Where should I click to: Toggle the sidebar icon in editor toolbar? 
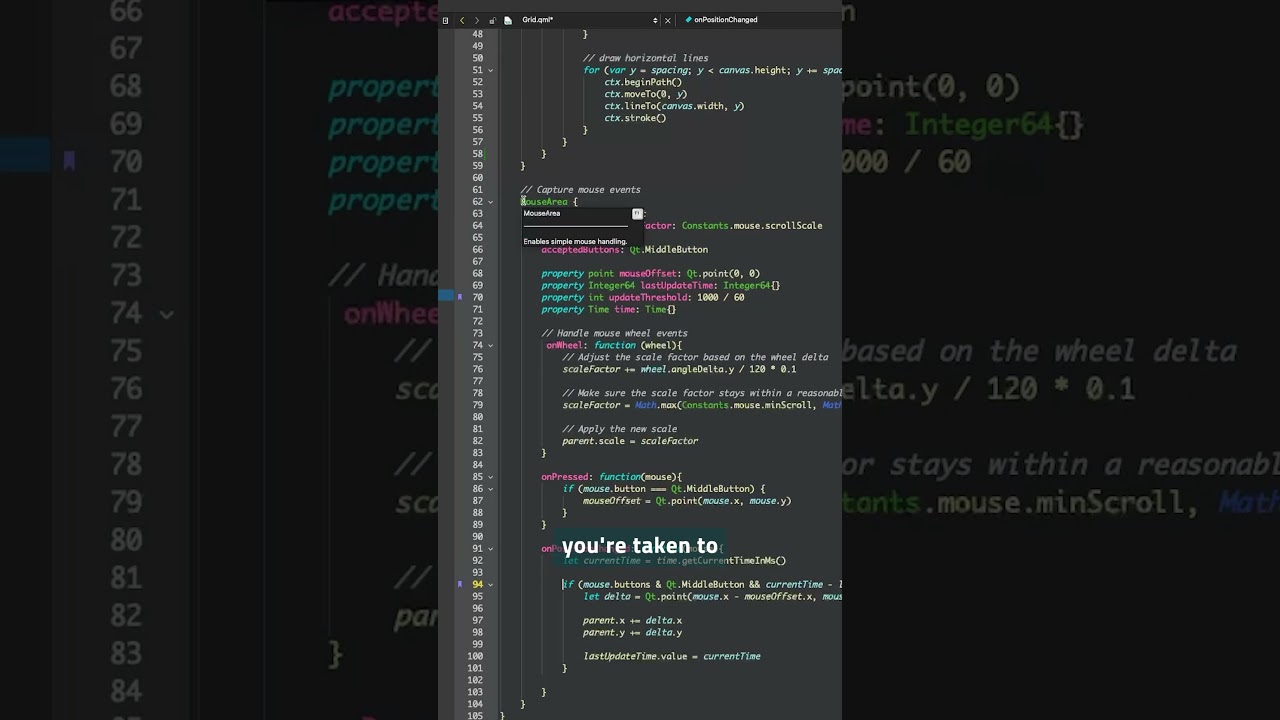446,20
